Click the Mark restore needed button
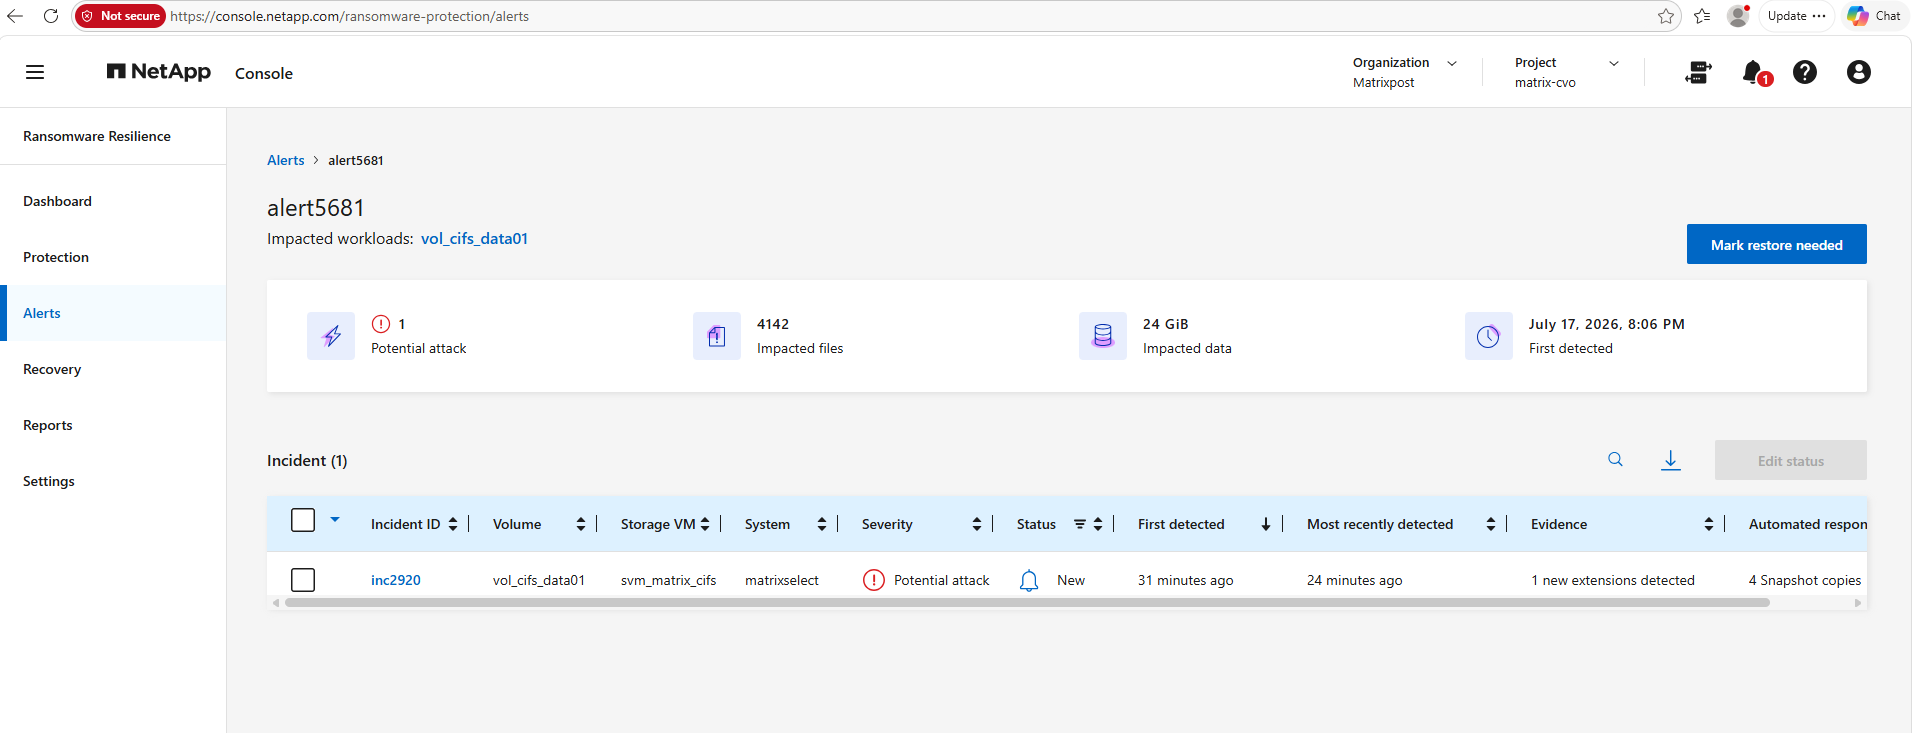Viewport: 1912px width, 733px height. (1776, 244)
